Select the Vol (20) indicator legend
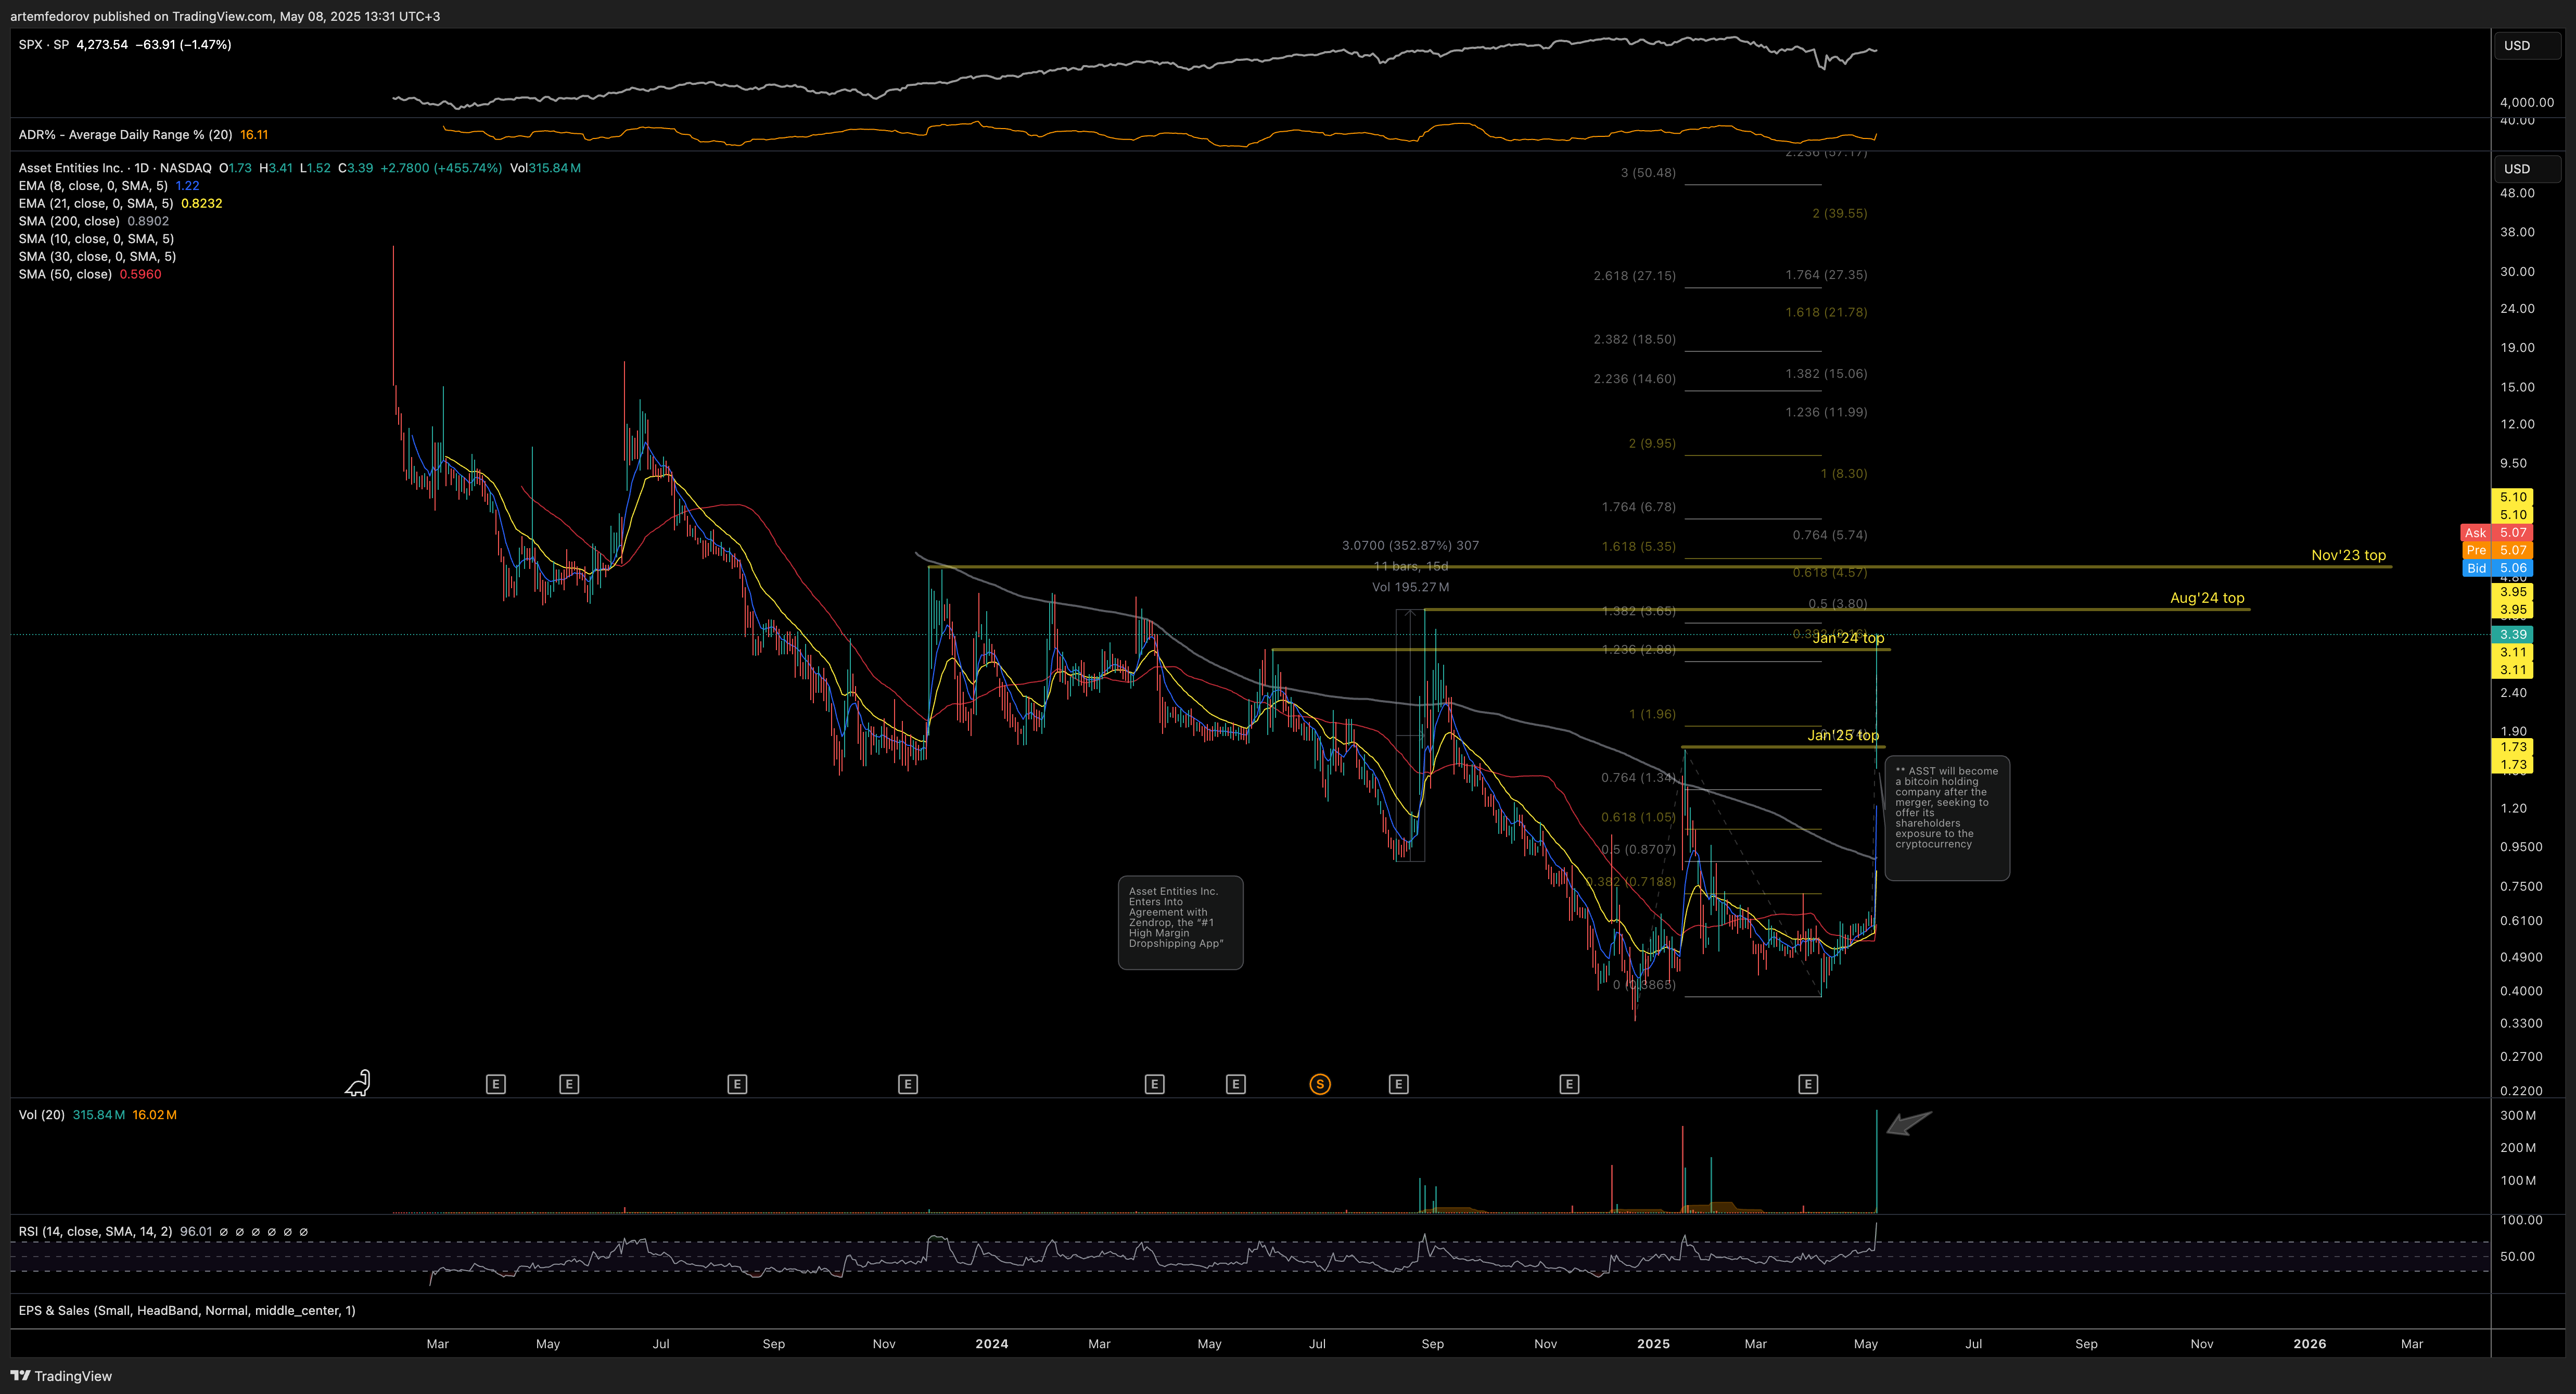2576x1394 pixels. 41,1115
